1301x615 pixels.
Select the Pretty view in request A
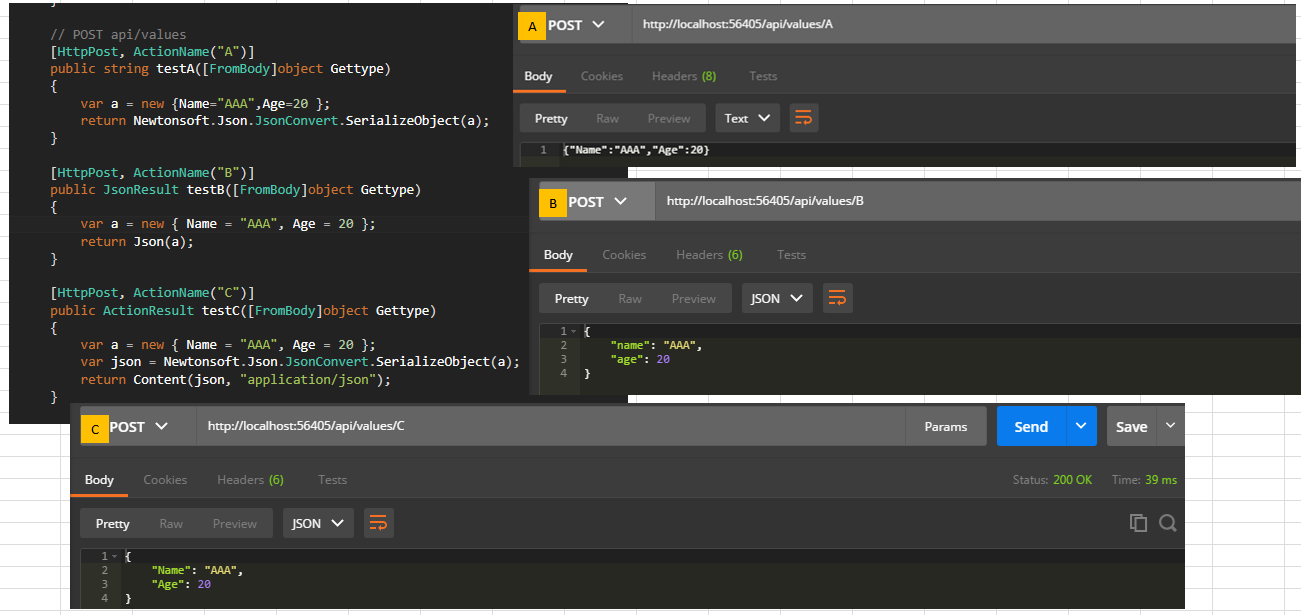coord(551,118)
